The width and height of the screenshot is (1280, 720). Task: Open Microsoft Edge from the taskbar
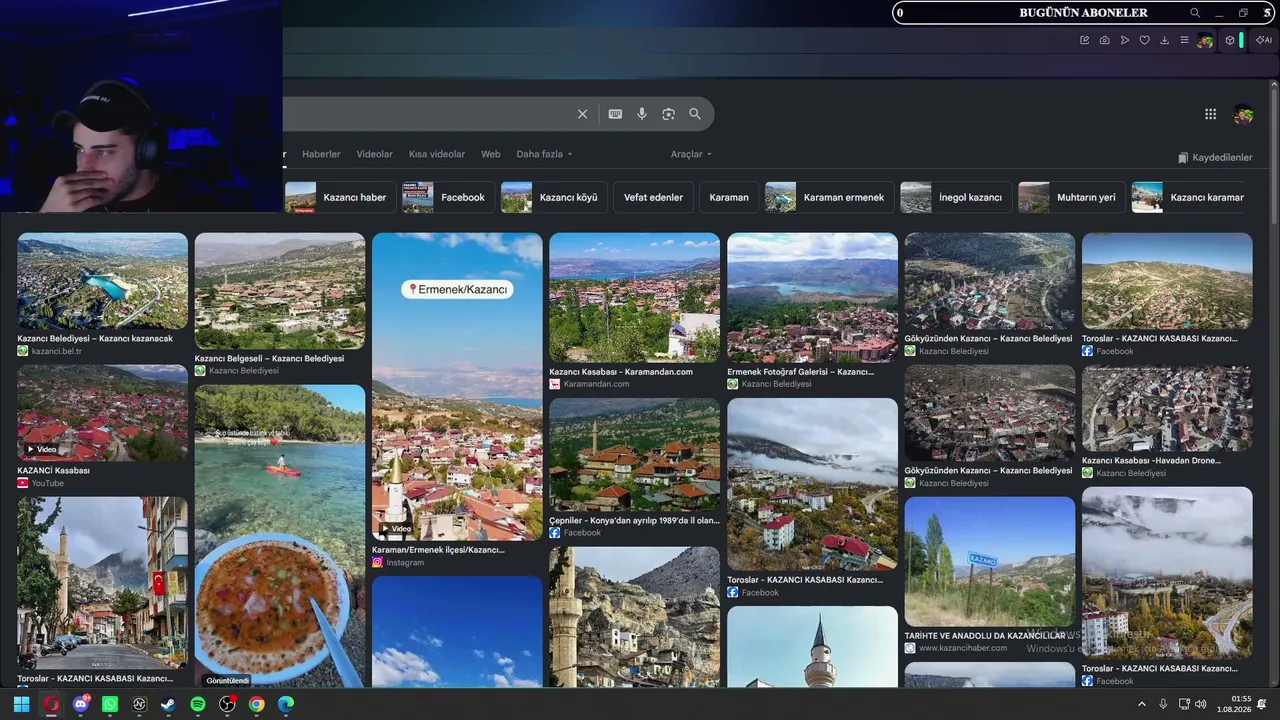coord(286,704)
